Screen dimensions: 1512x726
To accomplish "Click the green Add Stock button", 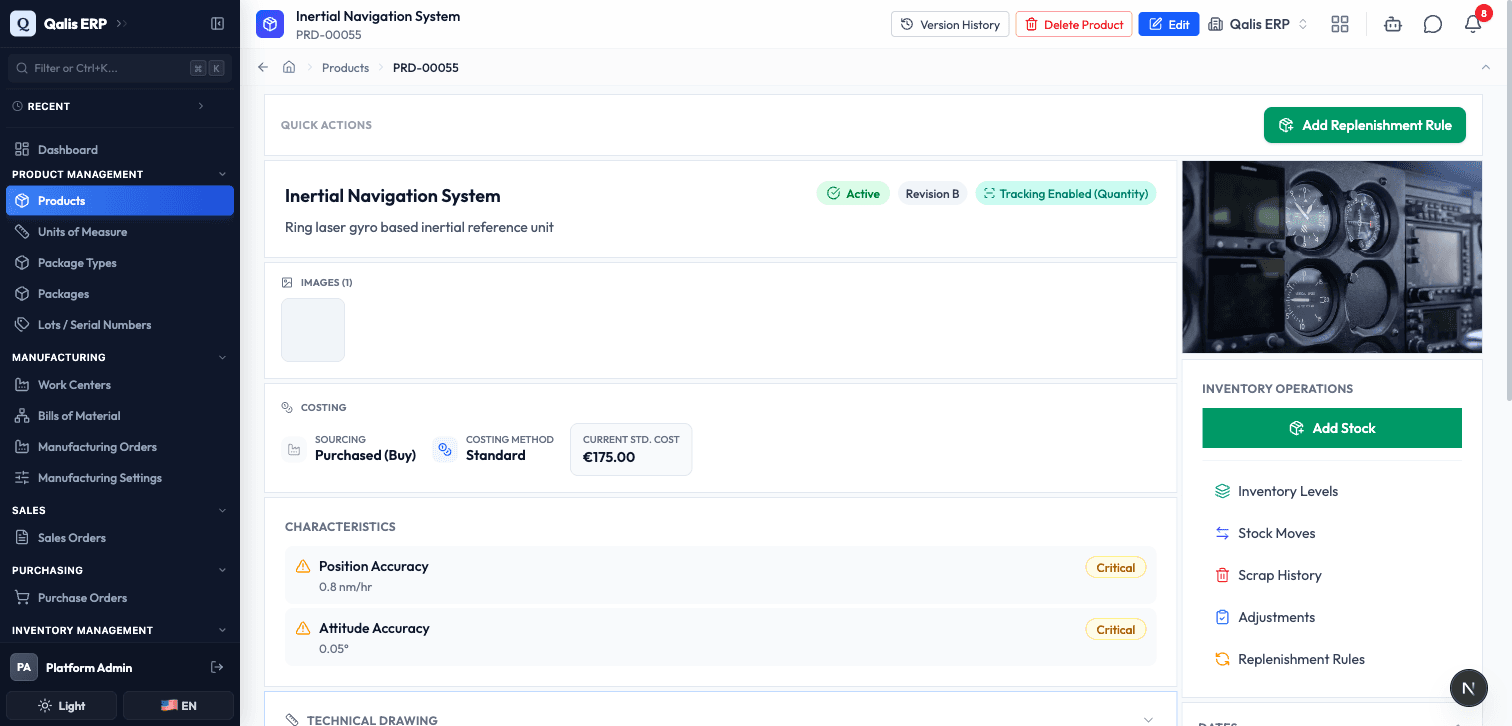I will (x=1332, y=428).
